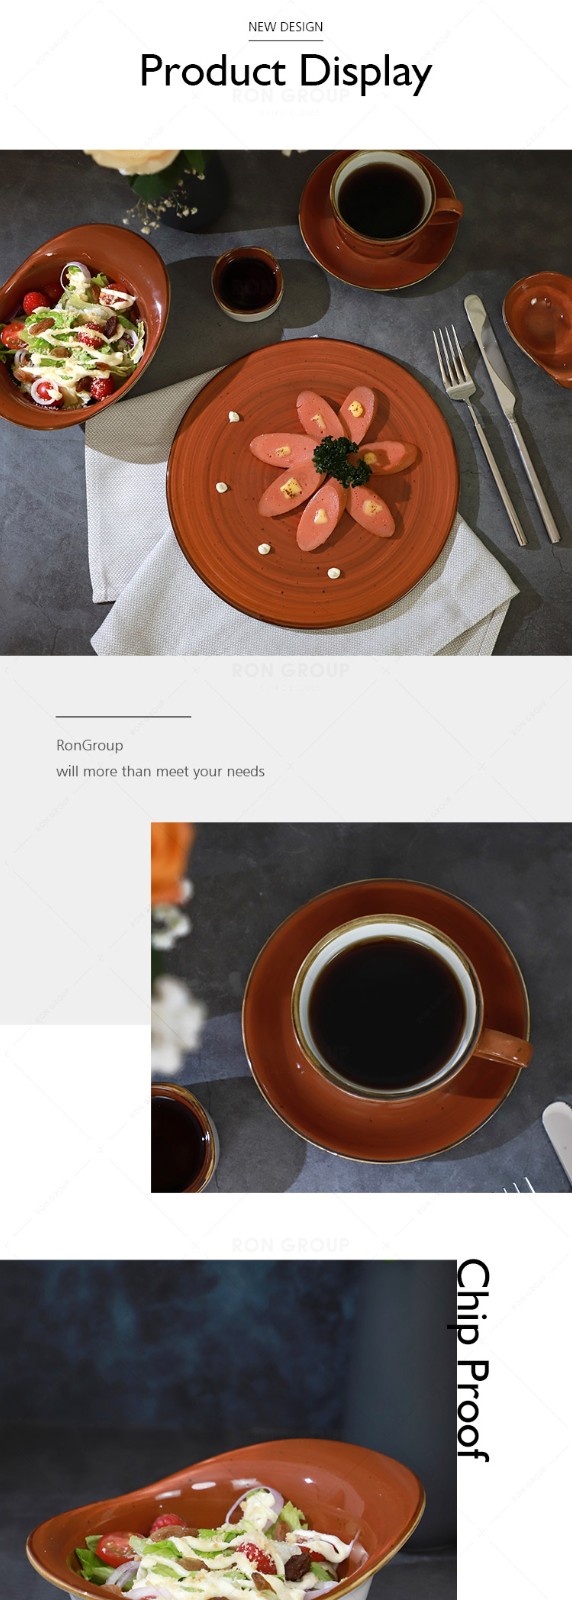Click the NEW DESIGN label

pos(286,27)
